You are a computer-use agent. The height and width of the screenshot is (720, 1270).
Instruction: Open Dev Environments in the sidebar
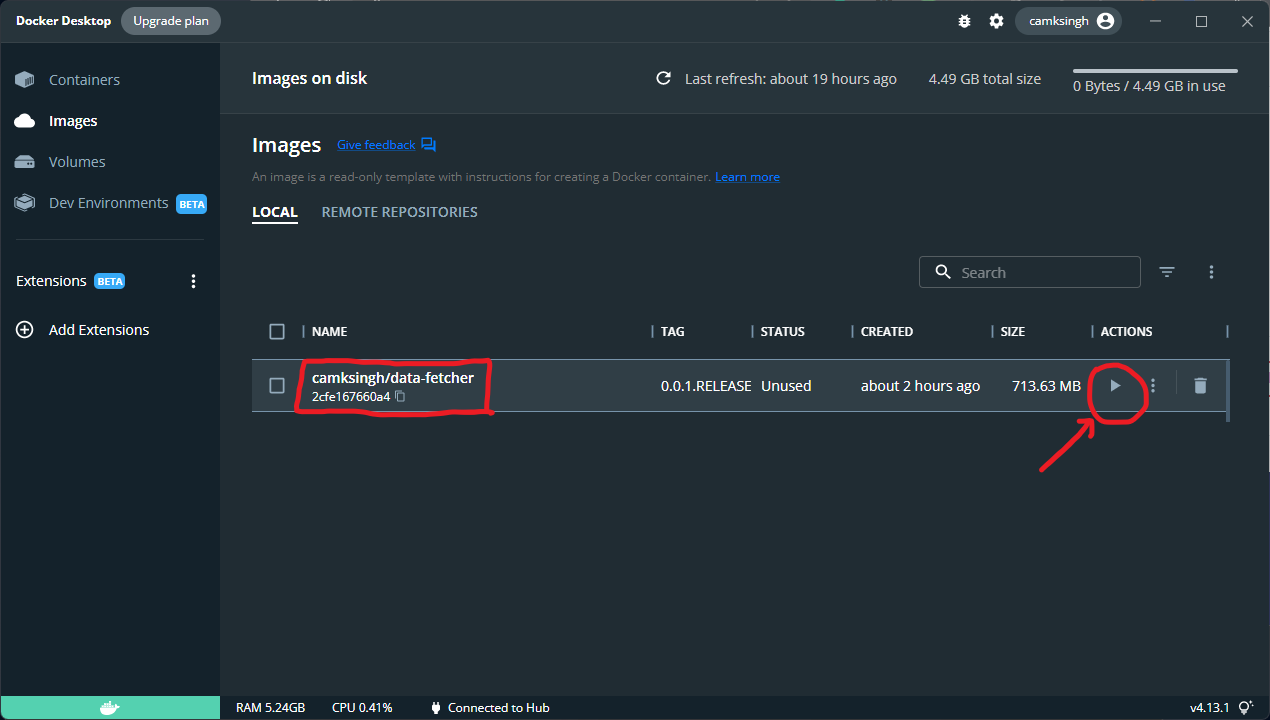pyautogui.click(x=108, y=203)
